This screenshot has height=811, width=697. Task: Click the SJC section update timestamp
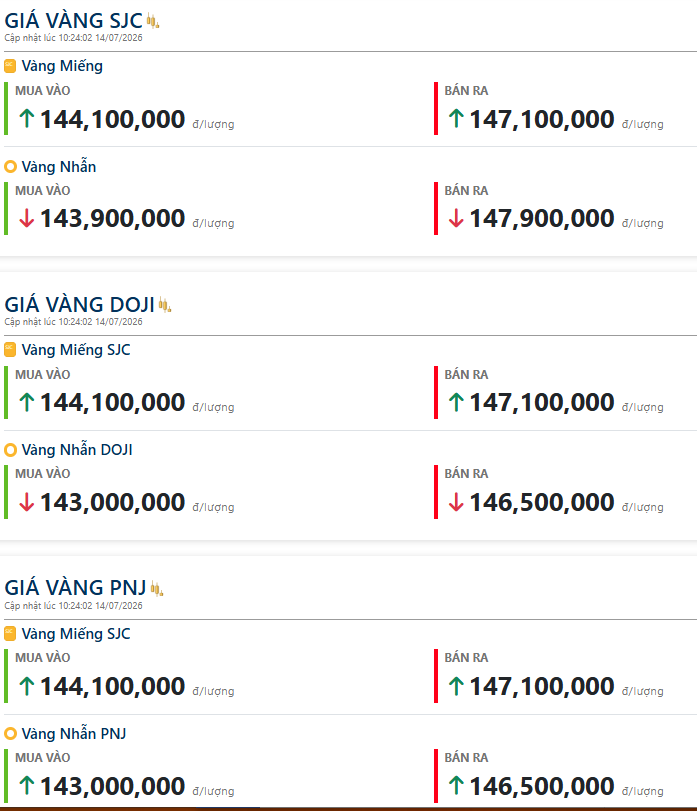[x=73, y=38]
